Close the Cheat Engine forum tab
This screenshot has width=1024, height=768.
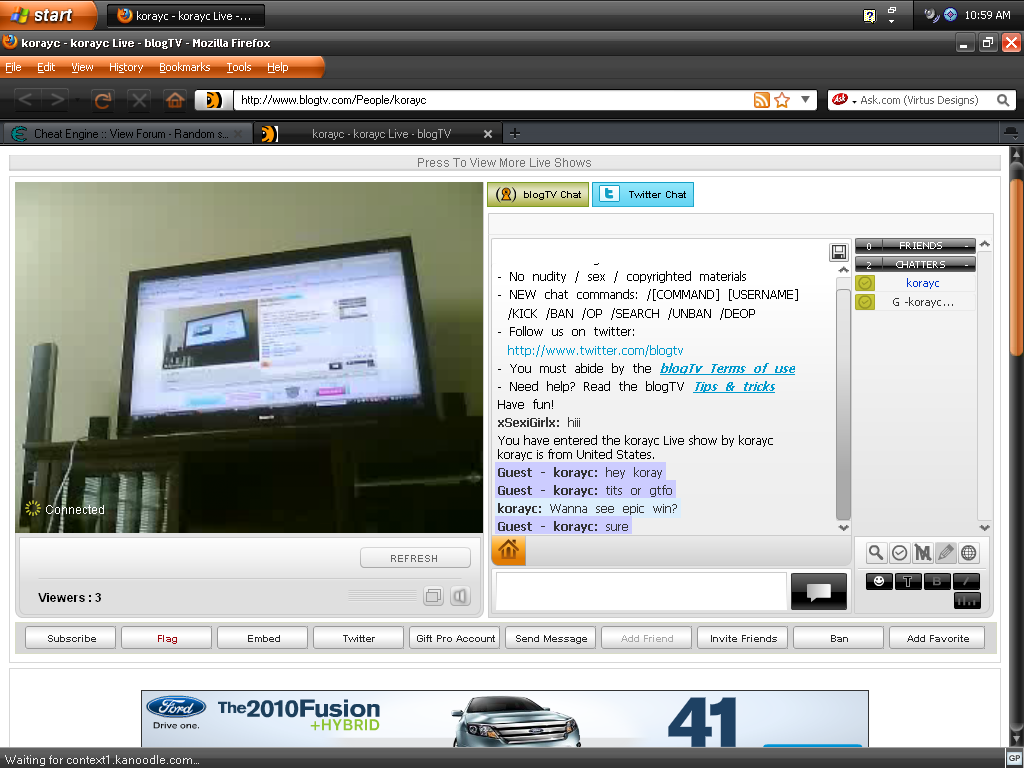tap(238, 134)
